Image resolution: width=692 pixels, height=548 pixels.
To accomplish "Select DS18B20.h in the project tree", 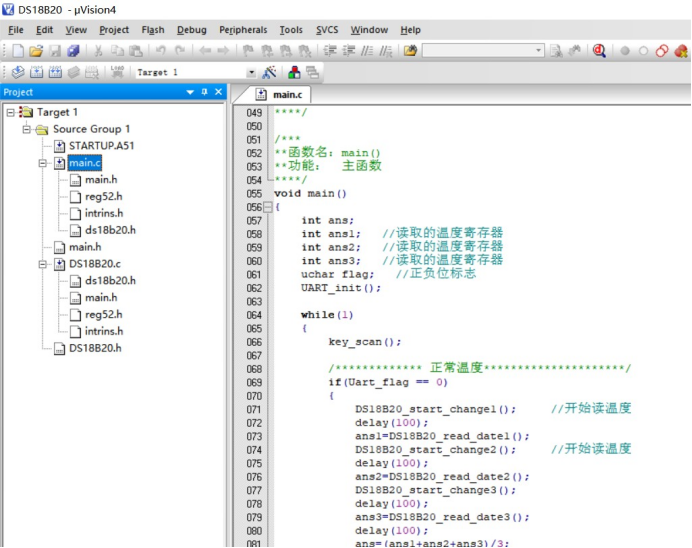I will pos(95,348).
